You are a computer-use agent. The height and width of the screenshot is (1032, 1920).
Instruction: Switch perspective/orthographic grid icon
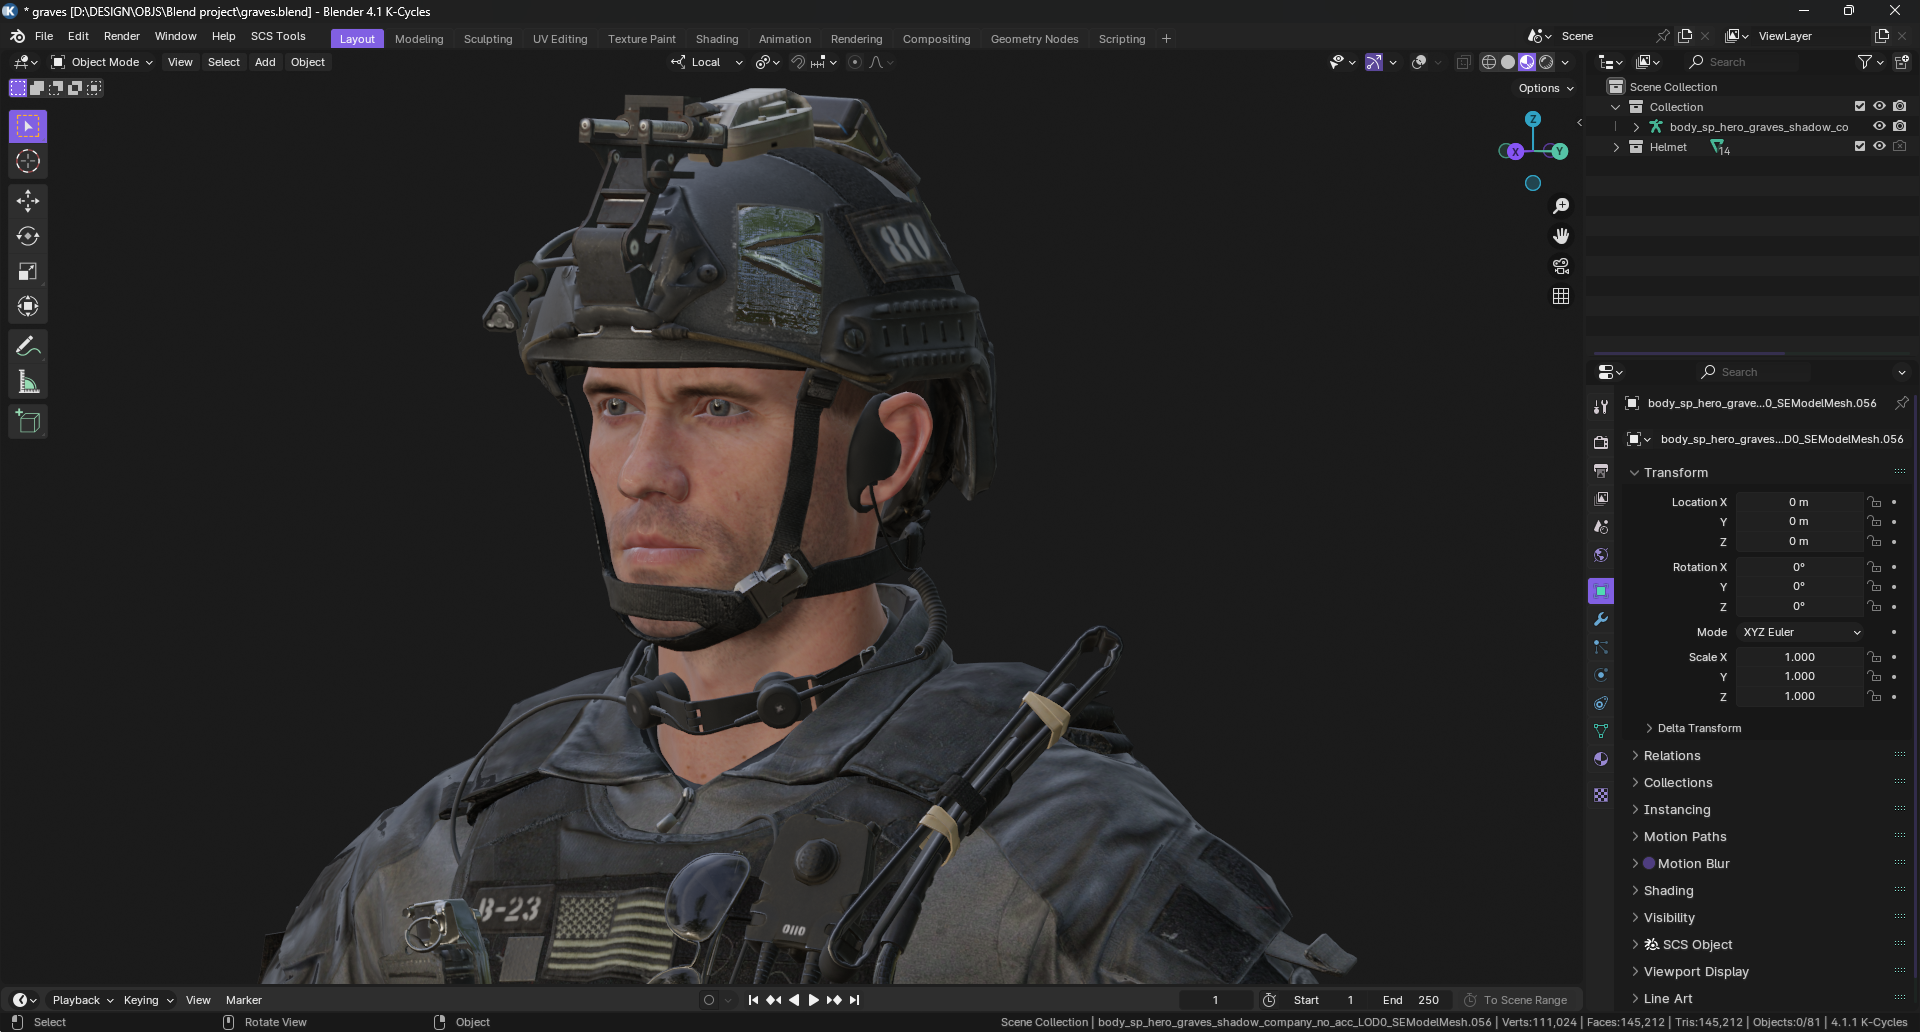pos(1561,296)
